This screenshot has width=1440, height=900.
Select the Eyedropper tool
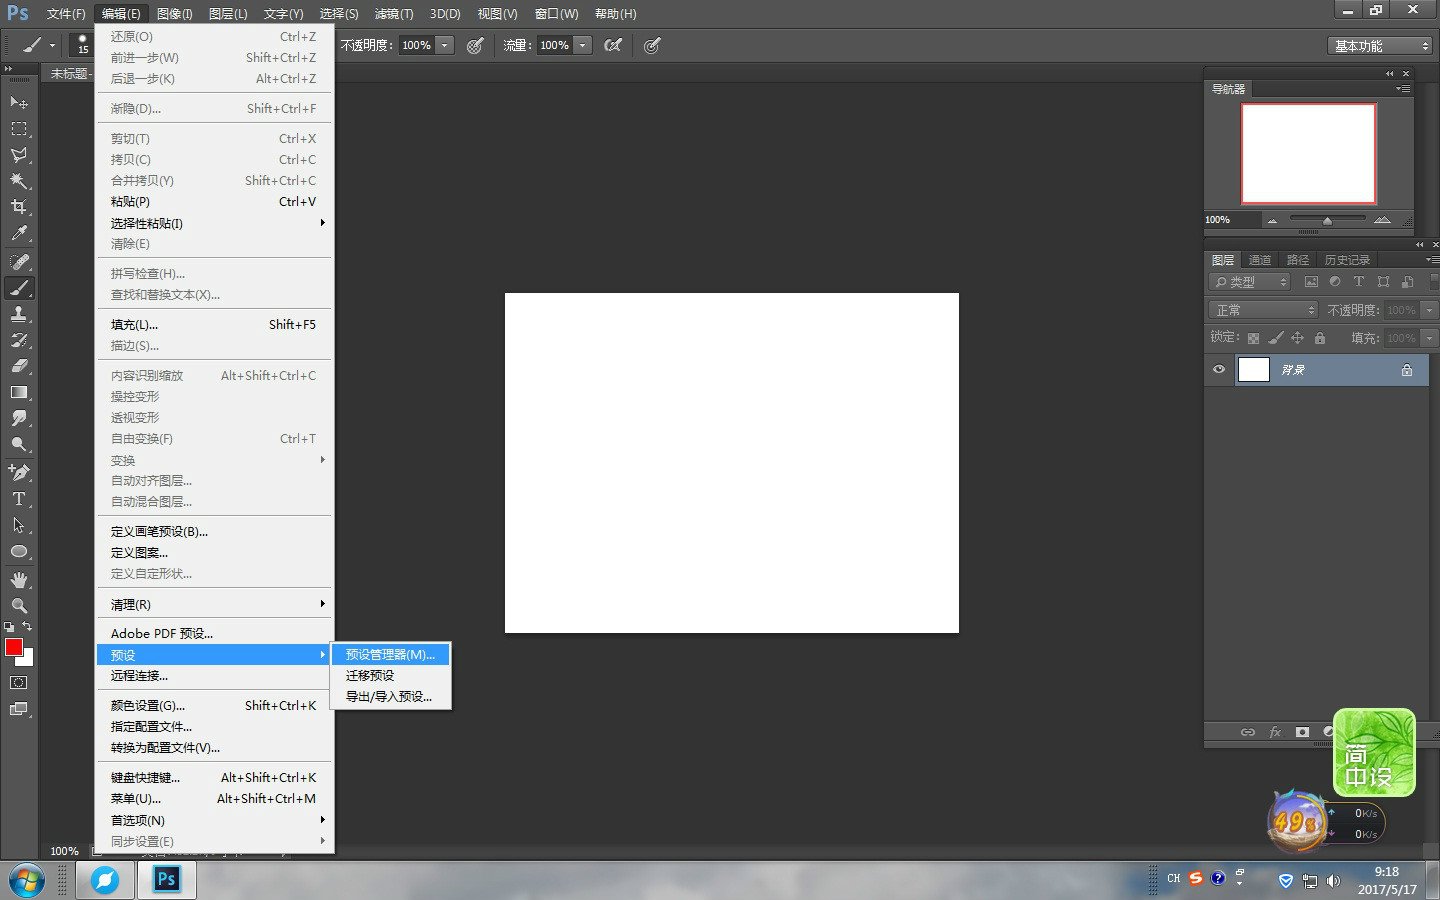click(x=19, y=233)
